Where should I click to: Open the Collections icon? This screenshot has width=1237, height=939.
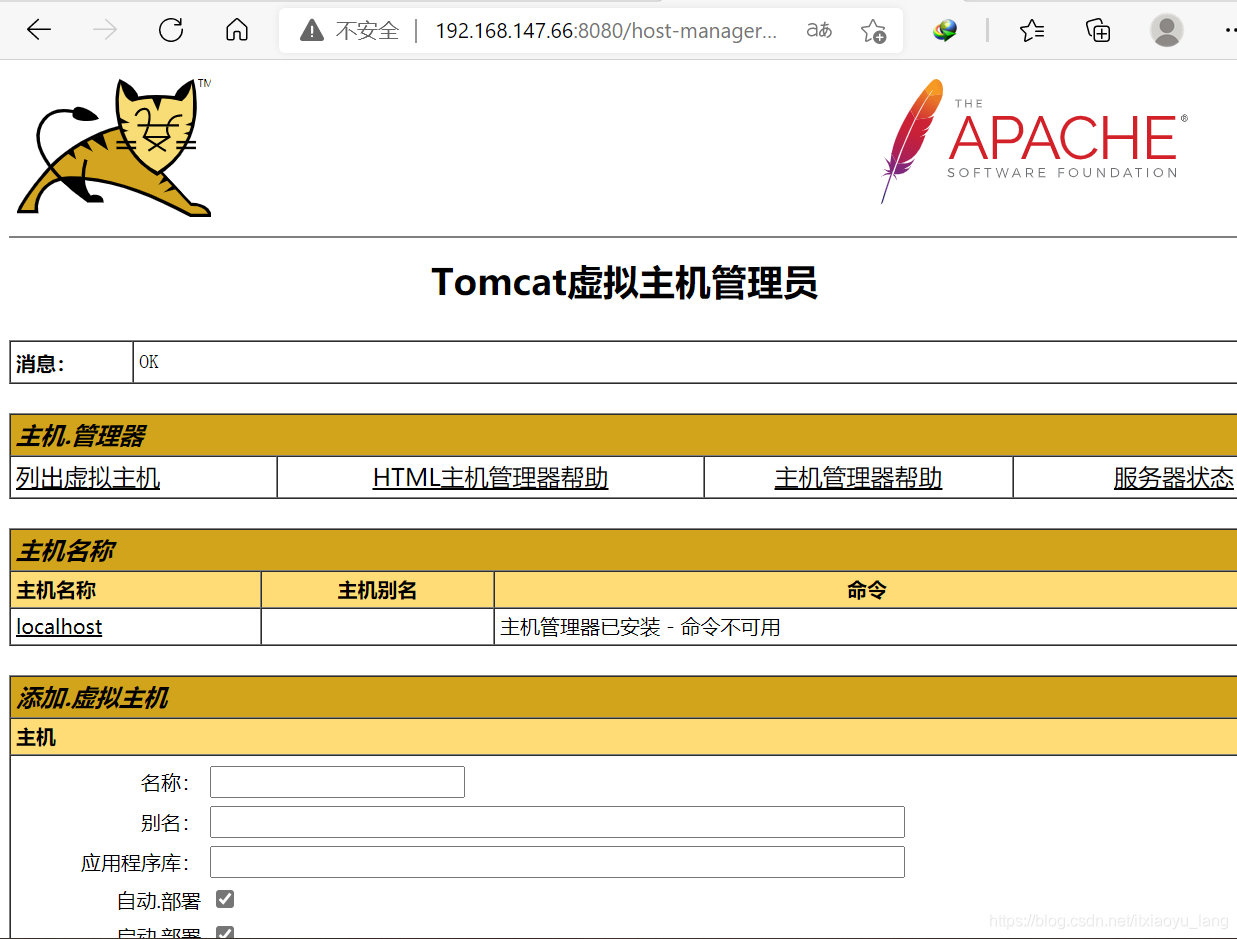pos(1098,30)
